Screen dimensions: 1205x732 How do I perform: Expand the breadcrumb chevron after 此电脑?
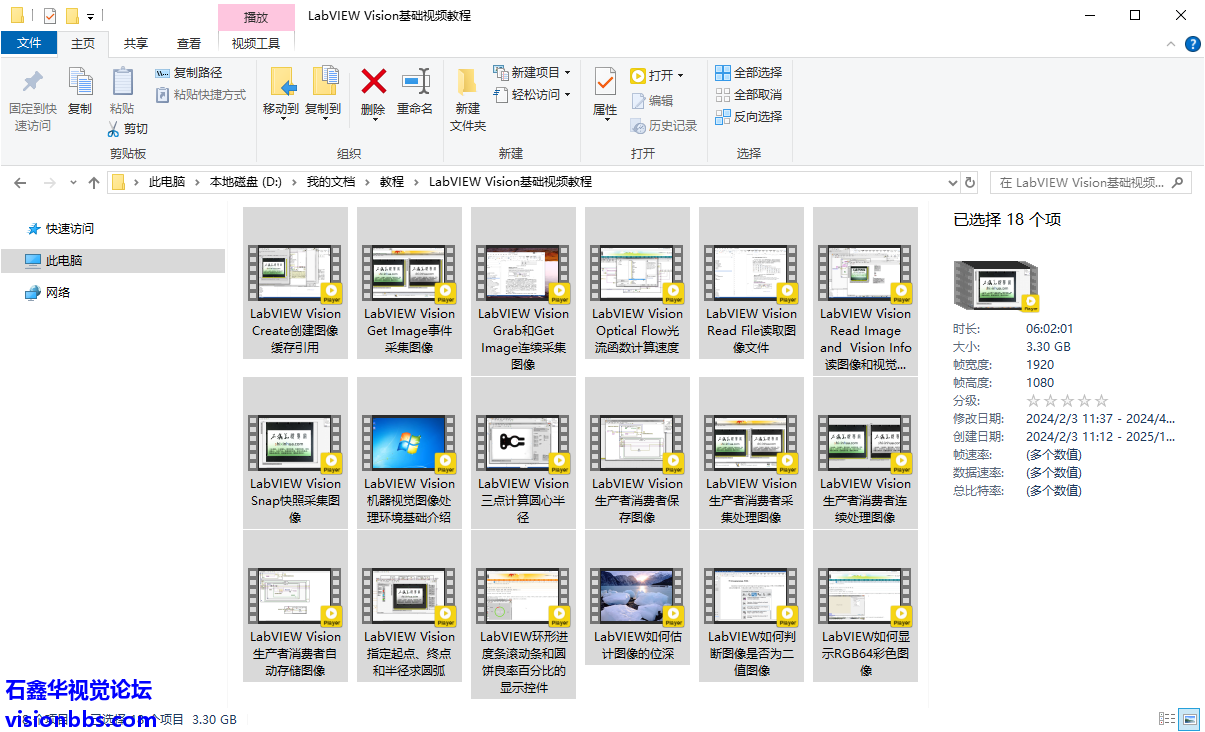coord(198,182)
